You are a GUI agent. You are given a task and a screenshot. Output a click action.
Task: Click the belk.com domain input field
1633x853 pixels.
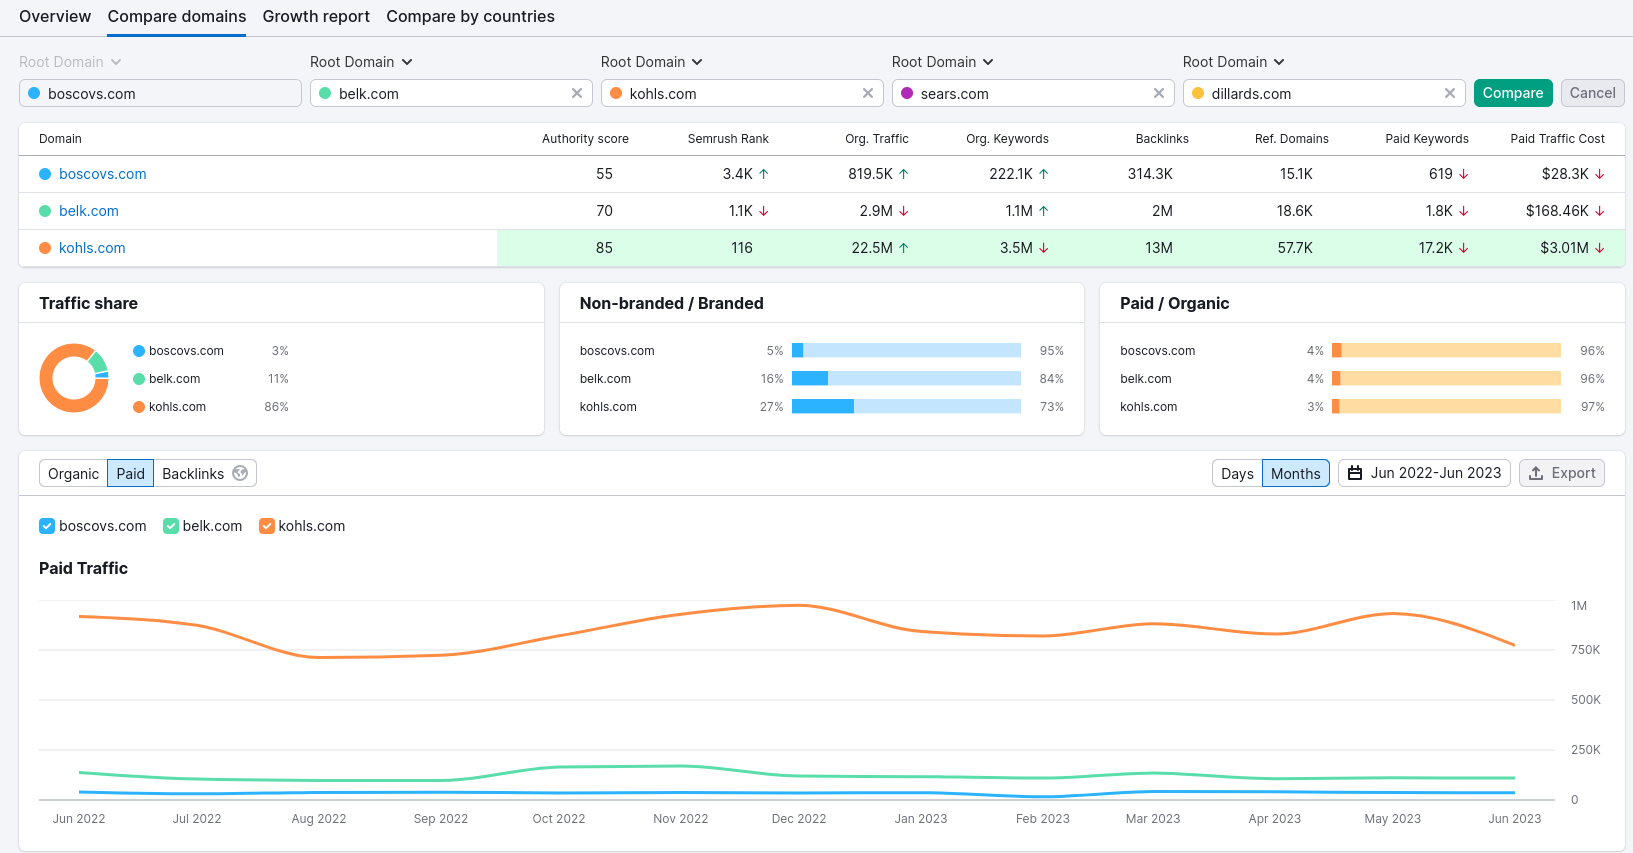[x=451, y=93]
